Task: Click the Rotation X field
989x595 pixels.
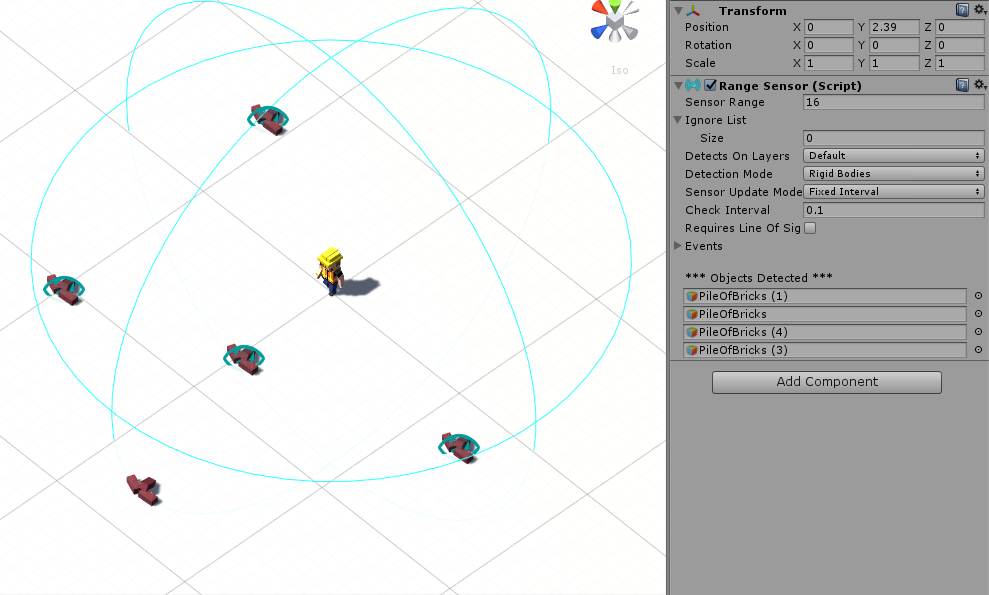Action: pyautogui.click(x=829, y=45)
